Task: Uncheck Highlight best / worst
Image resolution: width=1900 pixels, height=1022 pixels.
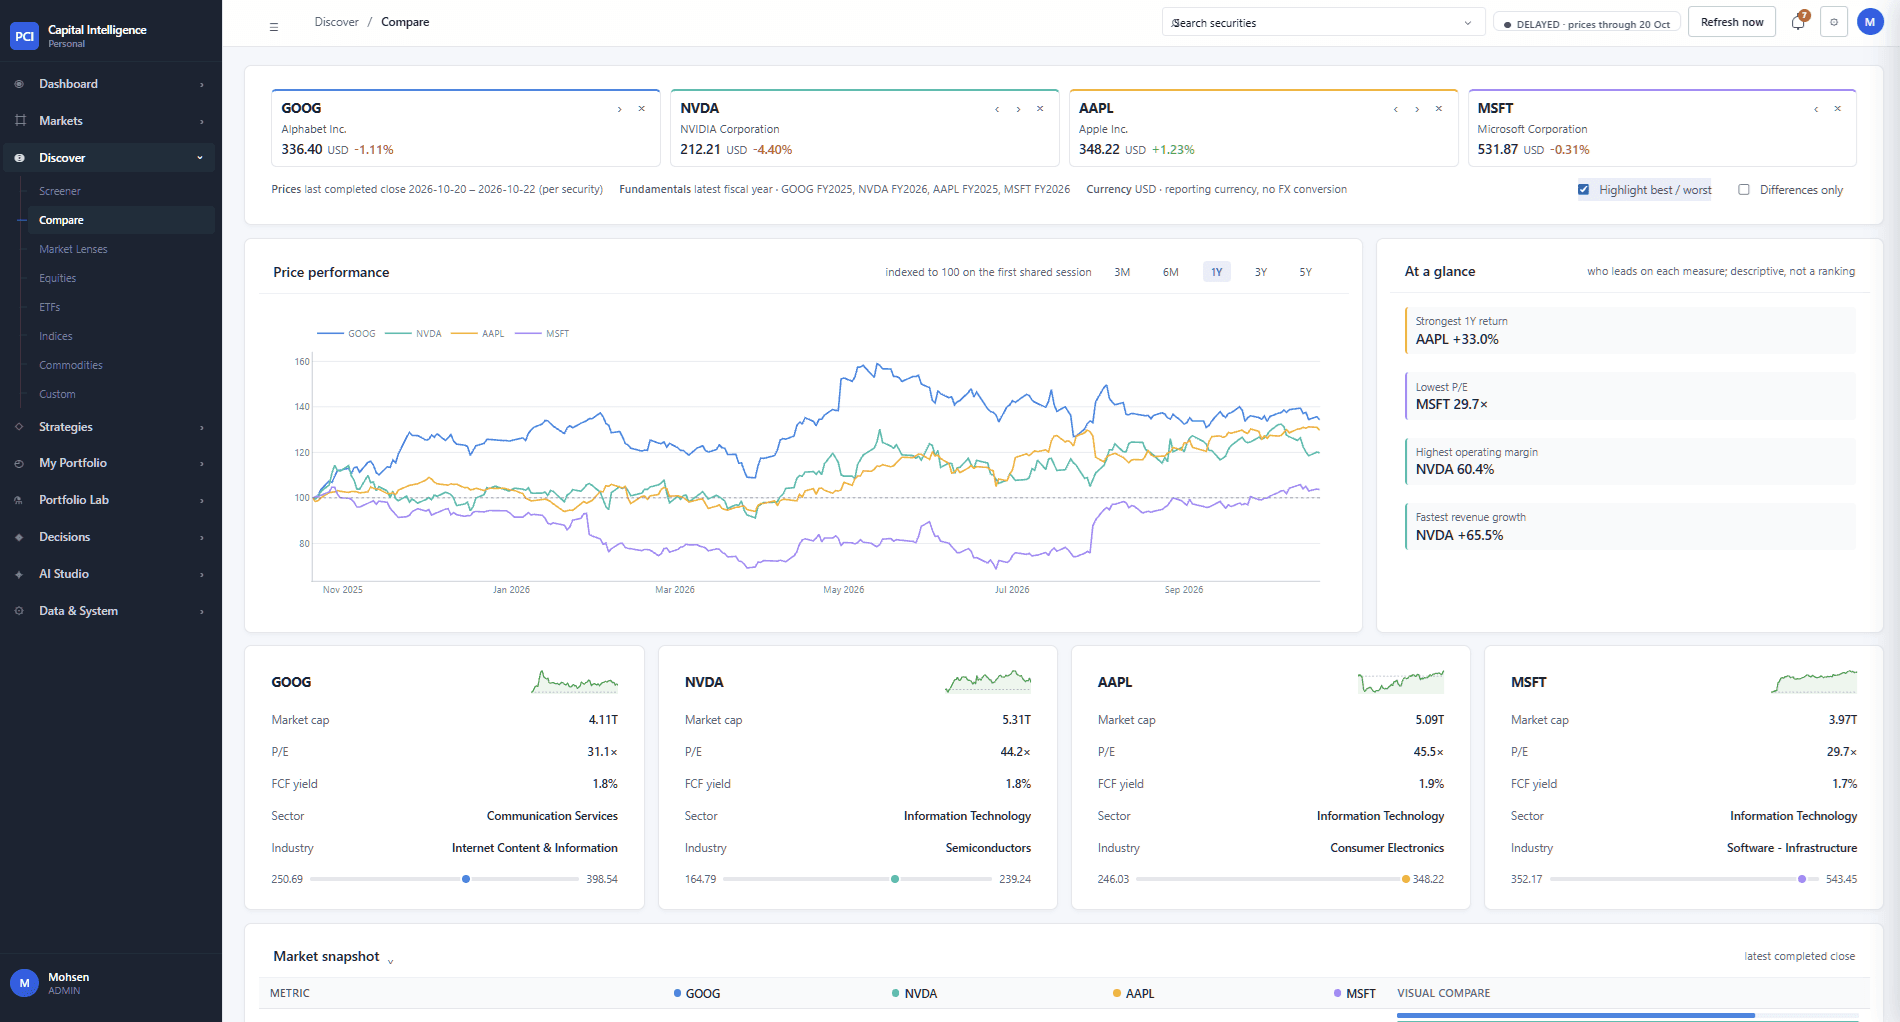Action: 1584,189
